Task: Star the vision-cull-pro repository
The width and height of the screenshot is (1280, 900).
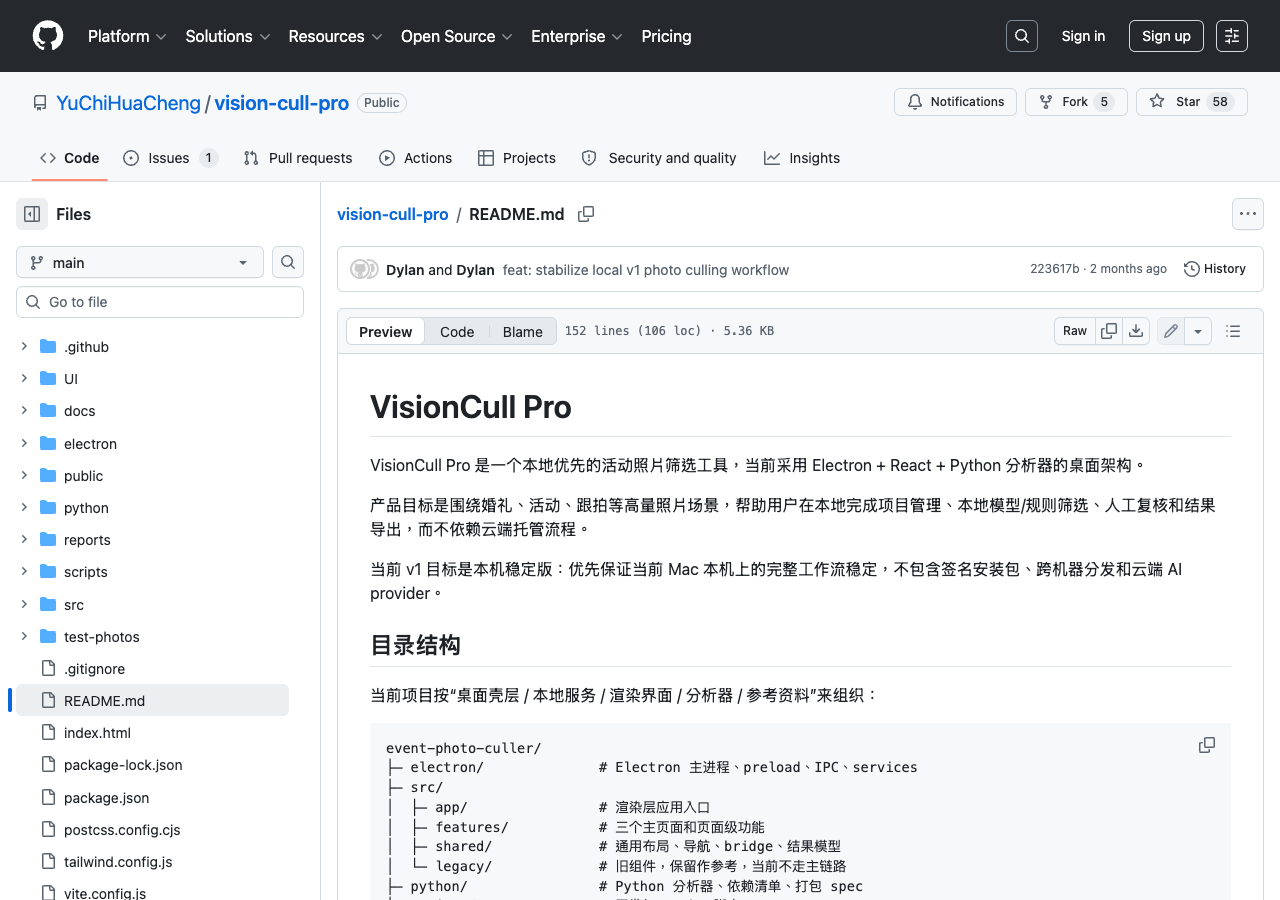Action: point(1192,102)
